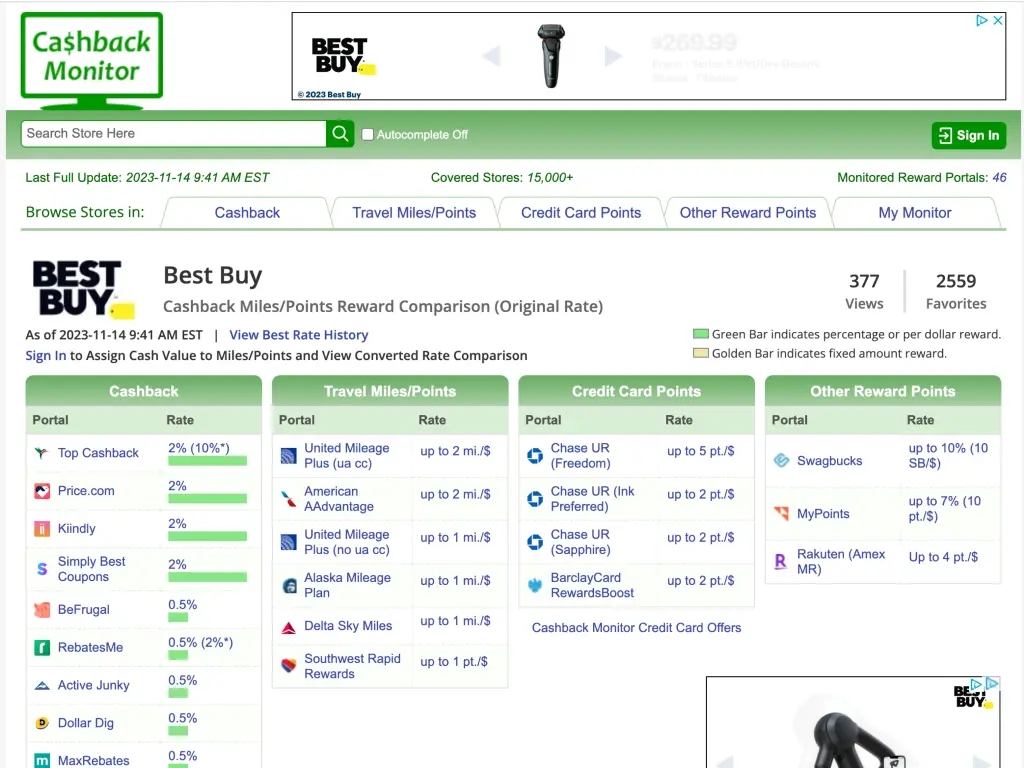Click the United Mileage Plus (ua cc) icon
Screen dimensions: 1024x768
pyautogui.click(x=289, y=456)
